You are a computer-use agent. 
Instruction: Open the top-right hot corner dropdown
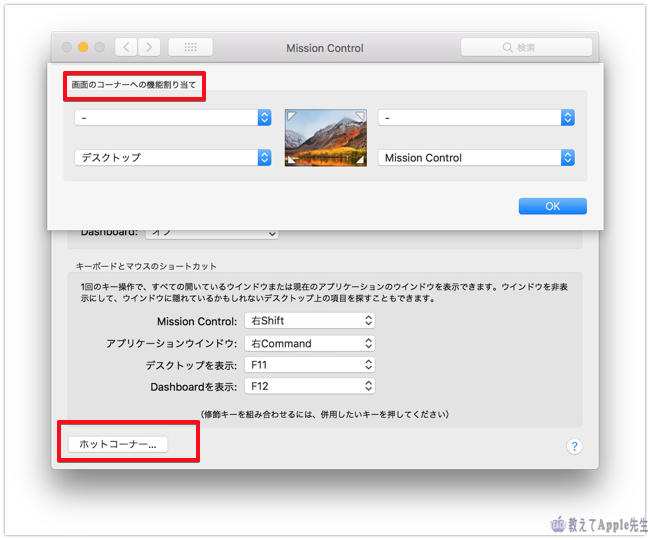(x=476, y=118)
